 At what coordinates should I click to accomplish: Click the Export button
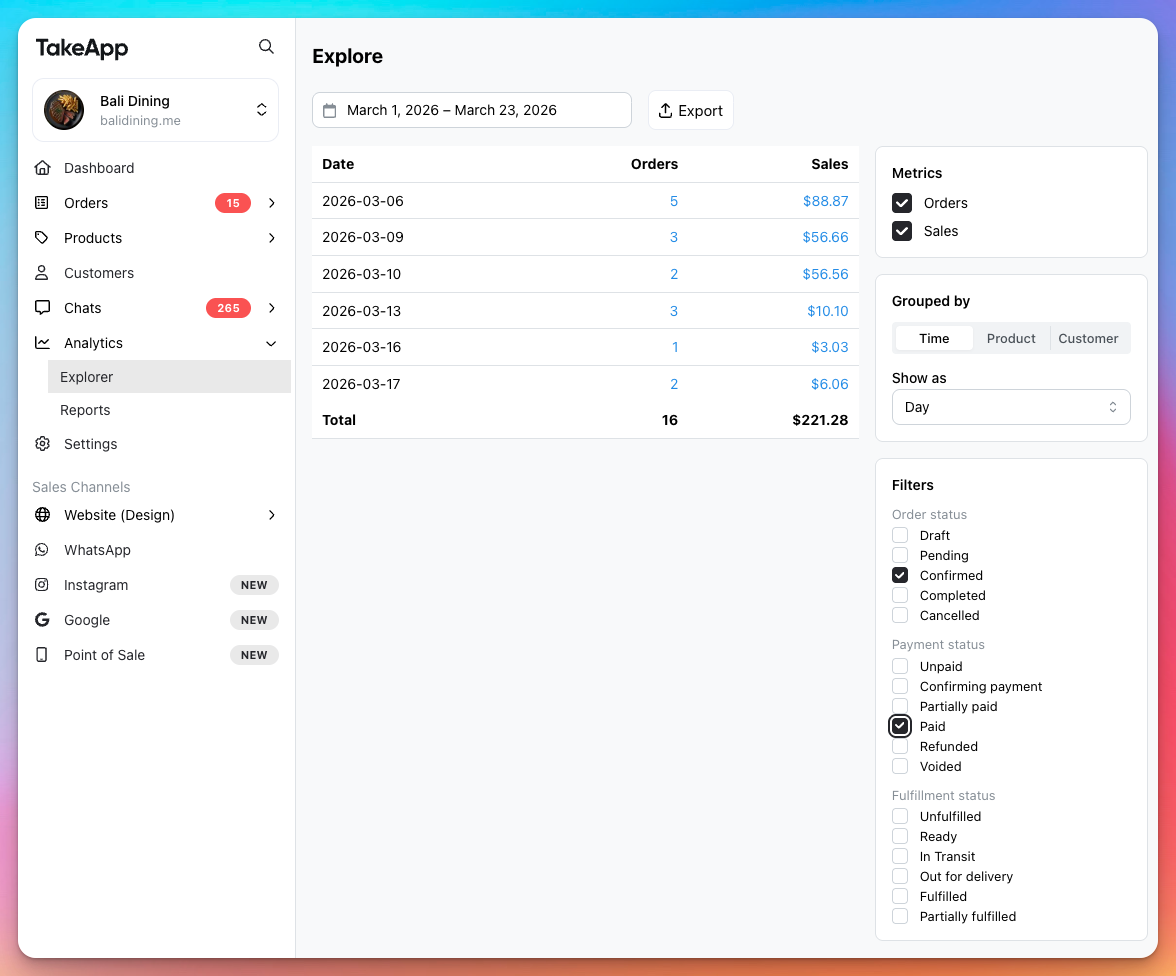tap(691, 111)
